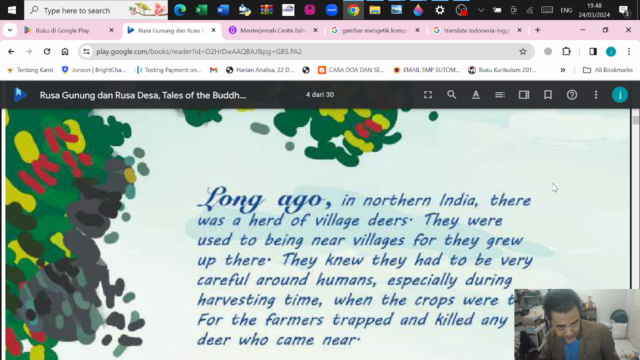Open Buku Kurikulum bookmark
Image resolution: width=640 pixels, height=360 pixels.
coord(502,70)
